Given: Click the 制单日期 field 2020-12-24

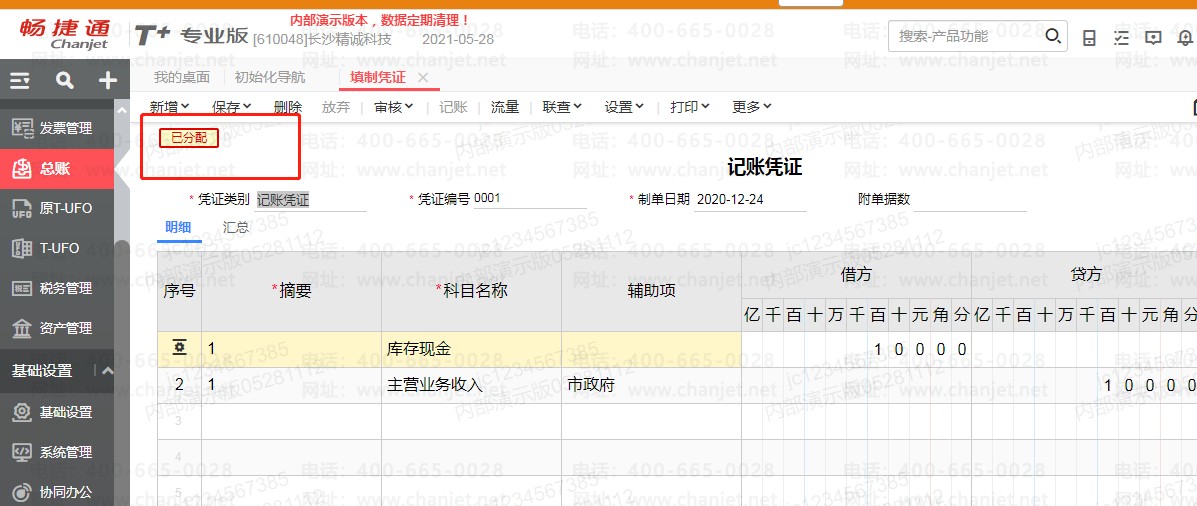Looking at the screenshot, I should [750, 200].
